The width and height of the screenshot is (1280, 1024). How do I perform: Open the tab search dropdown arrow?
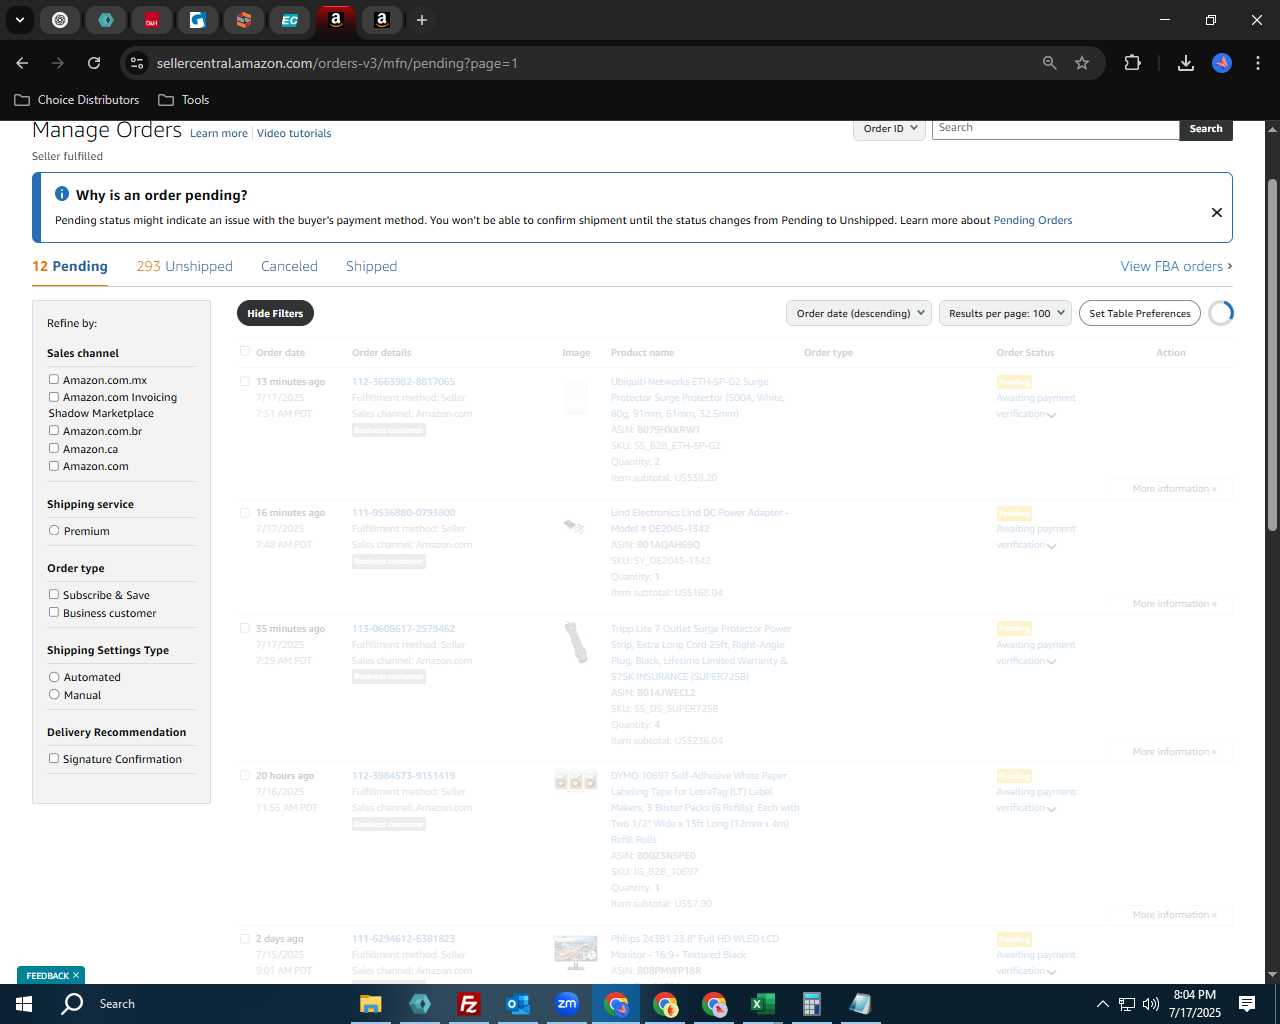tap(19, 20)
